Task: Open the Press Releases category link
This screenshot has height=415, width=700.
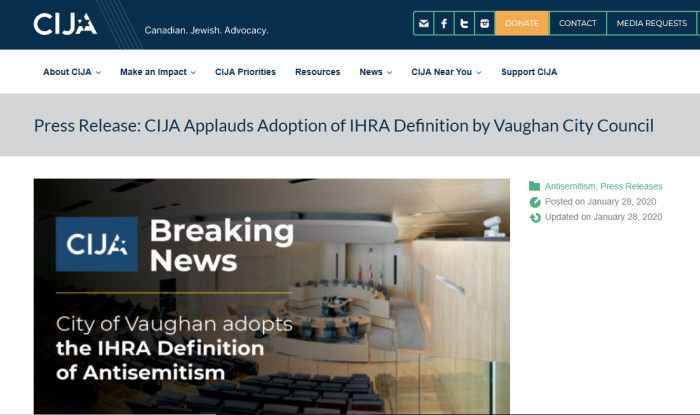Action: 631,186
